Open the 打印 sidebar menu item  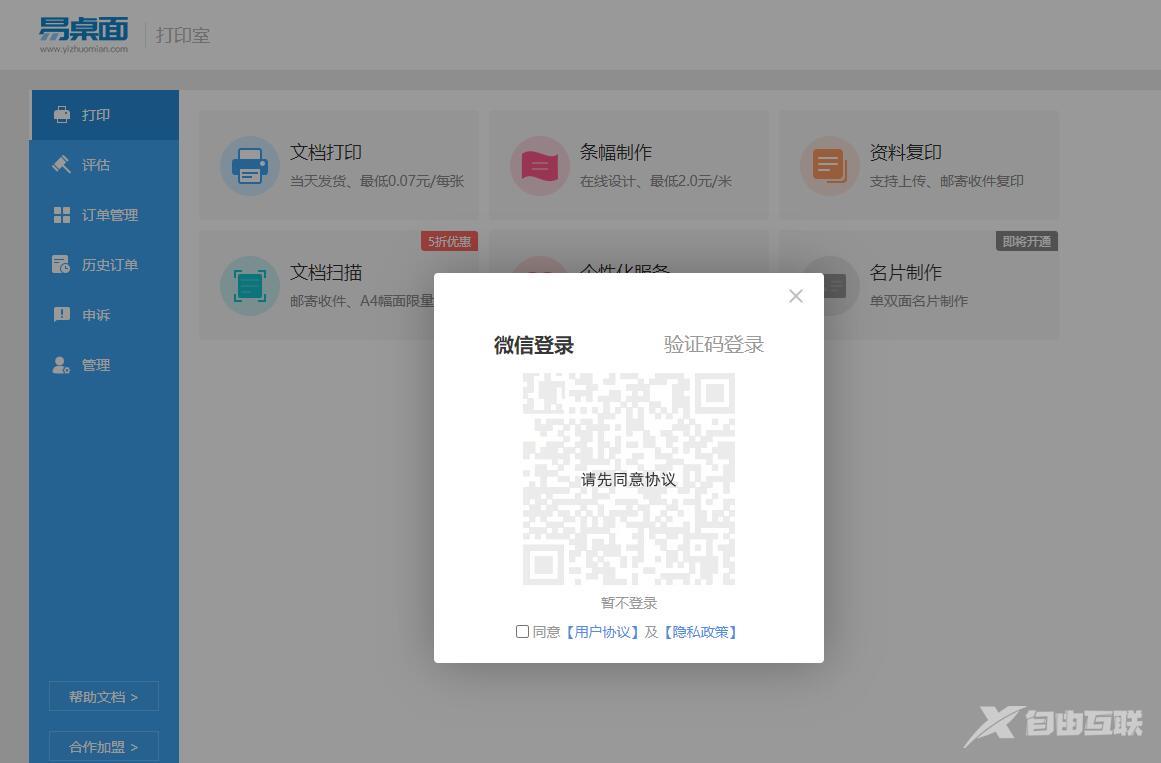point(104,115)
